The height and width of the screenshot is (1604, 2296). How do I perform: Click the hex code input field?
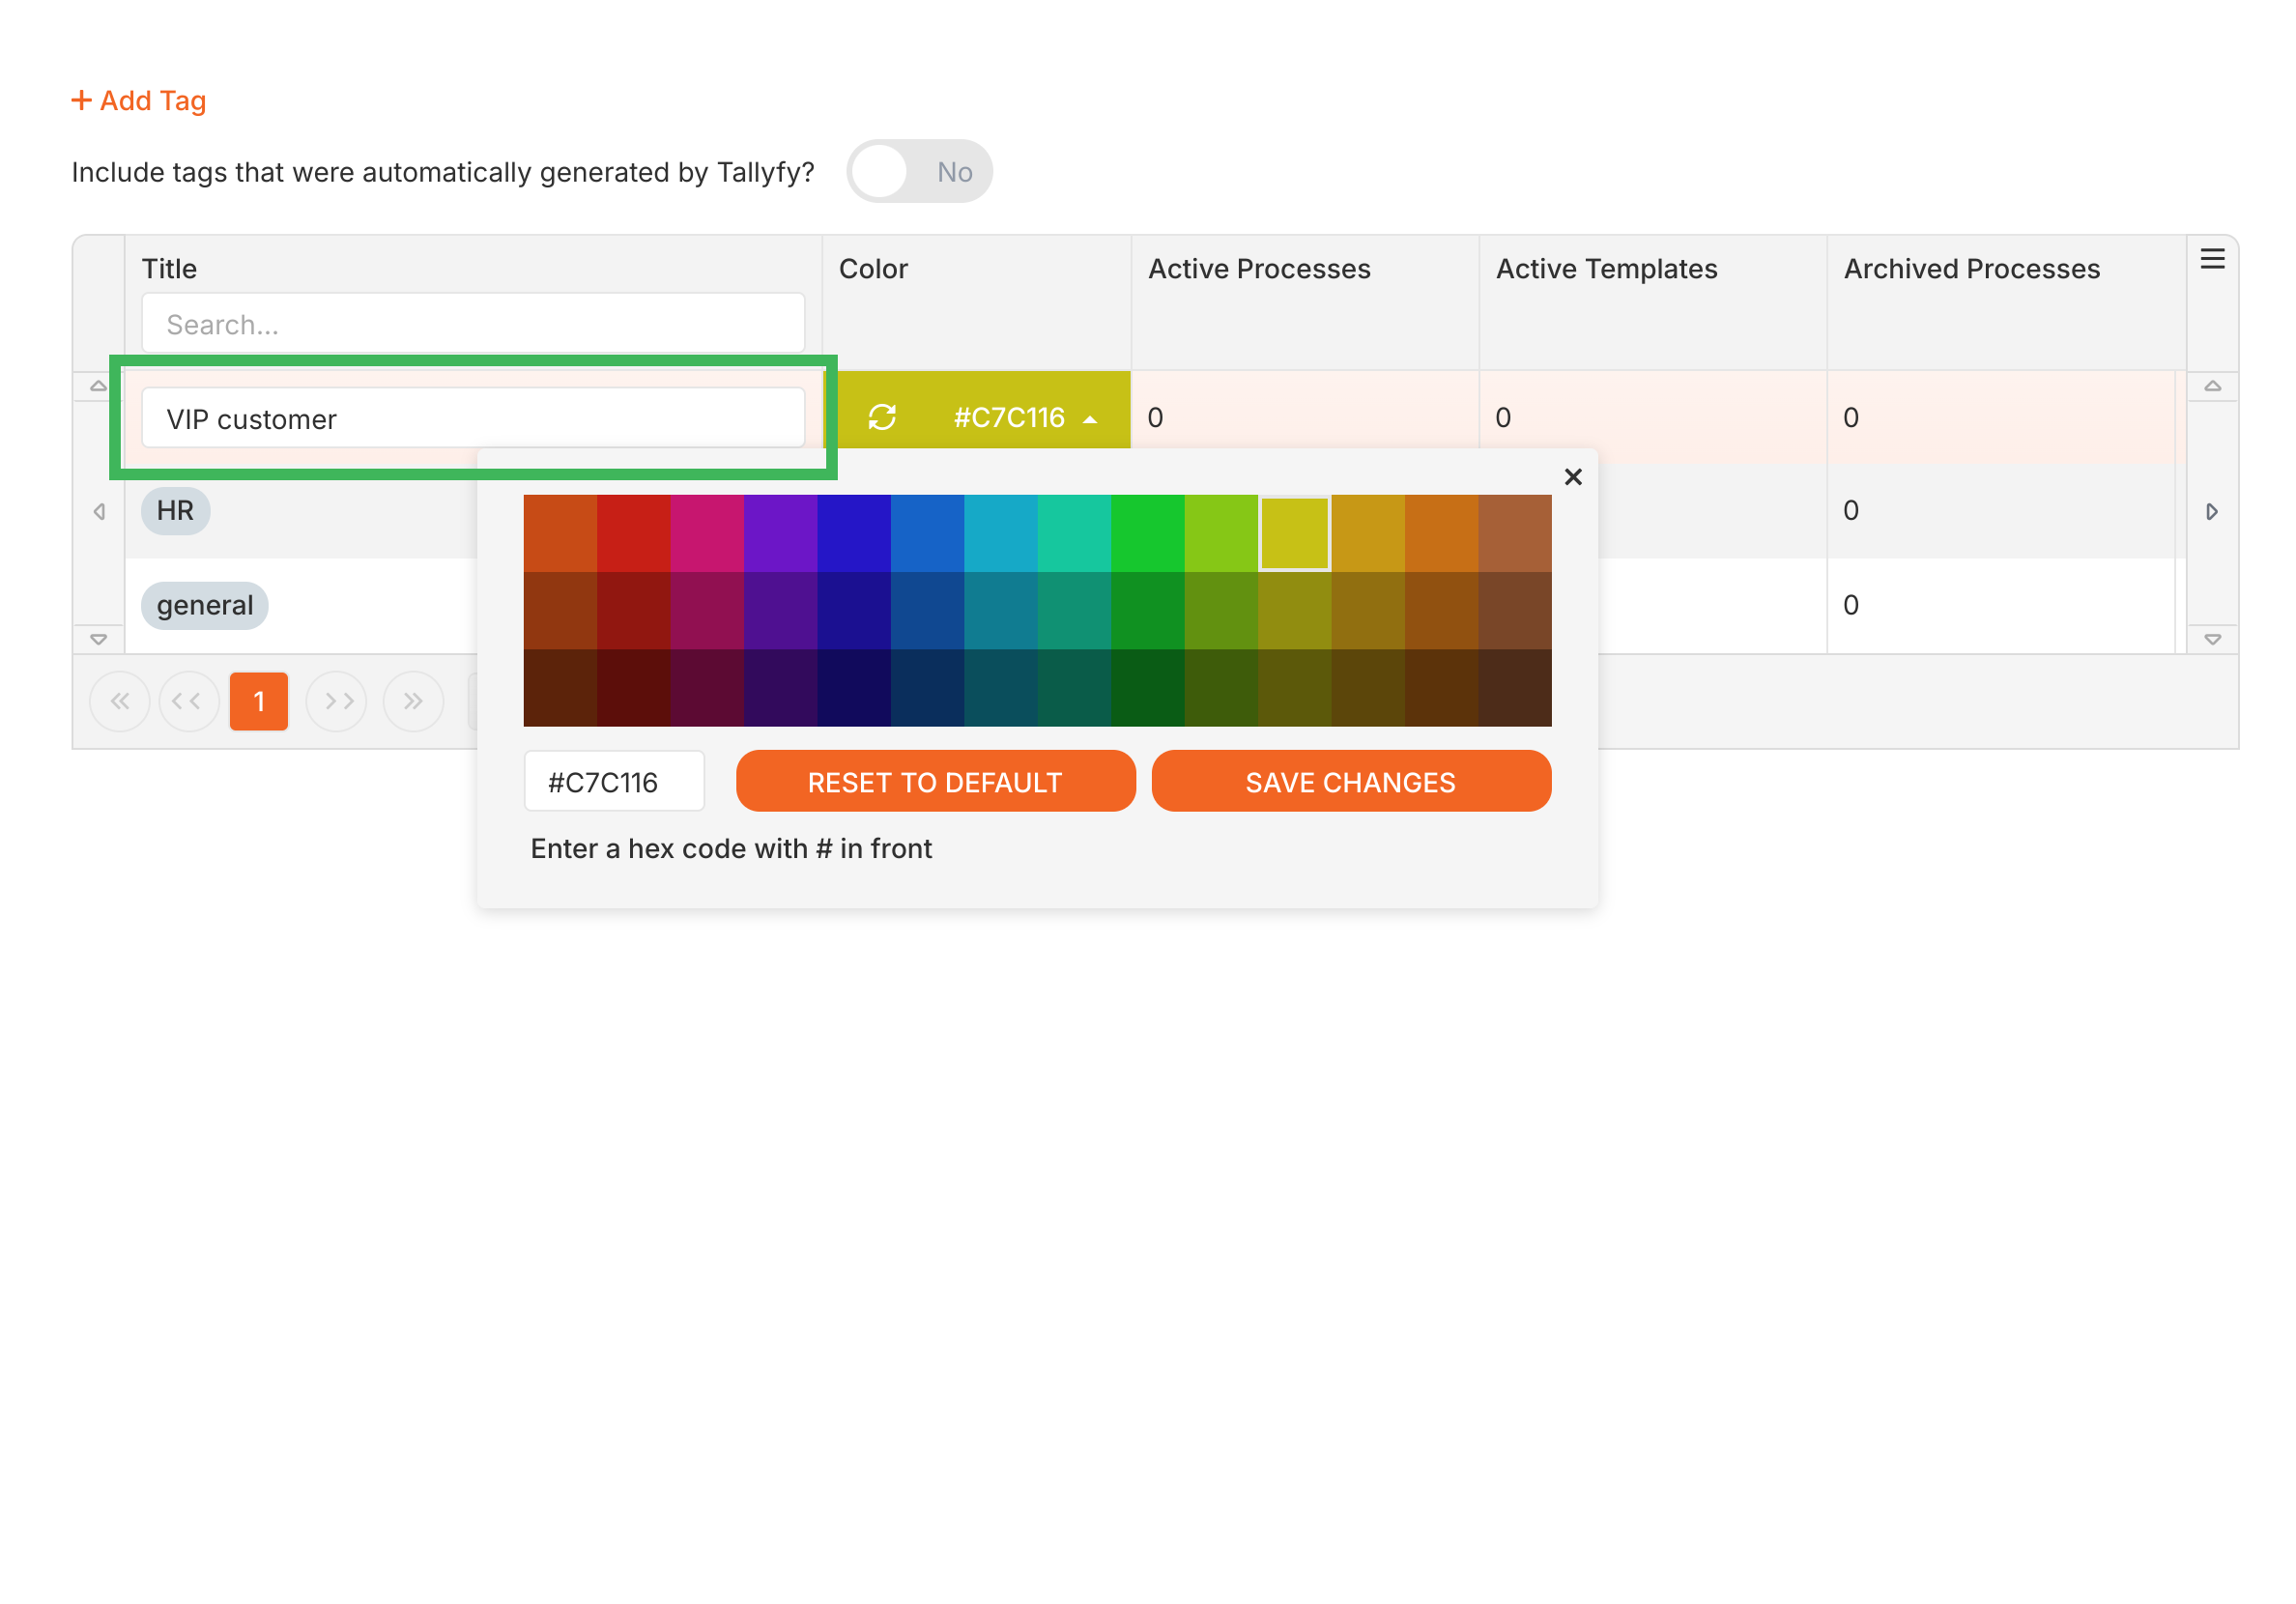(614, 782)
